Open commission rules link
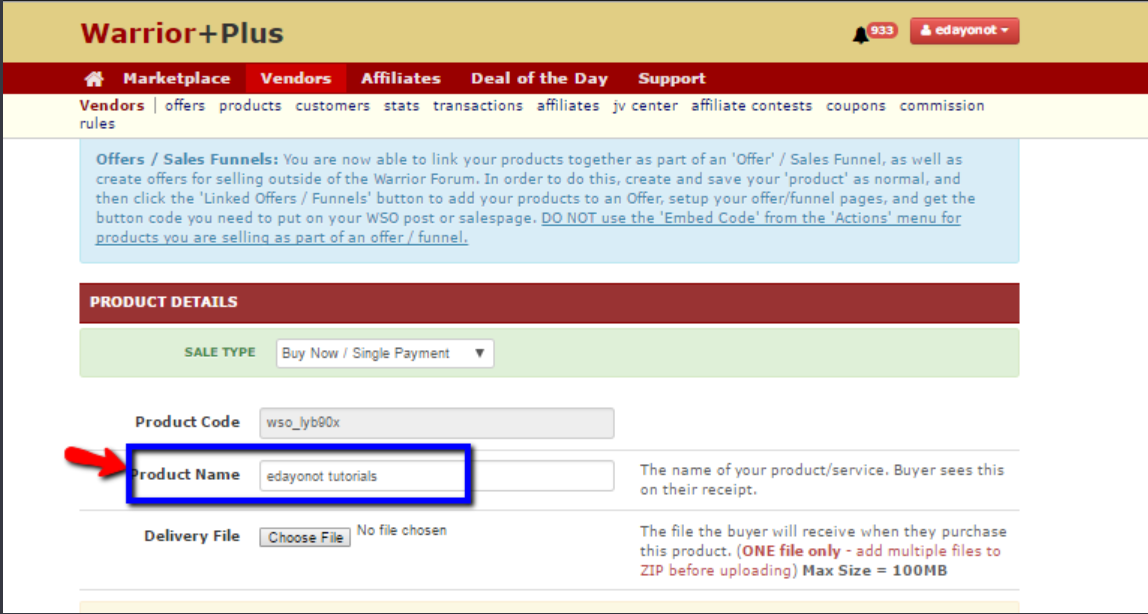Screen dimensions: 1148x614 [532, 114]
